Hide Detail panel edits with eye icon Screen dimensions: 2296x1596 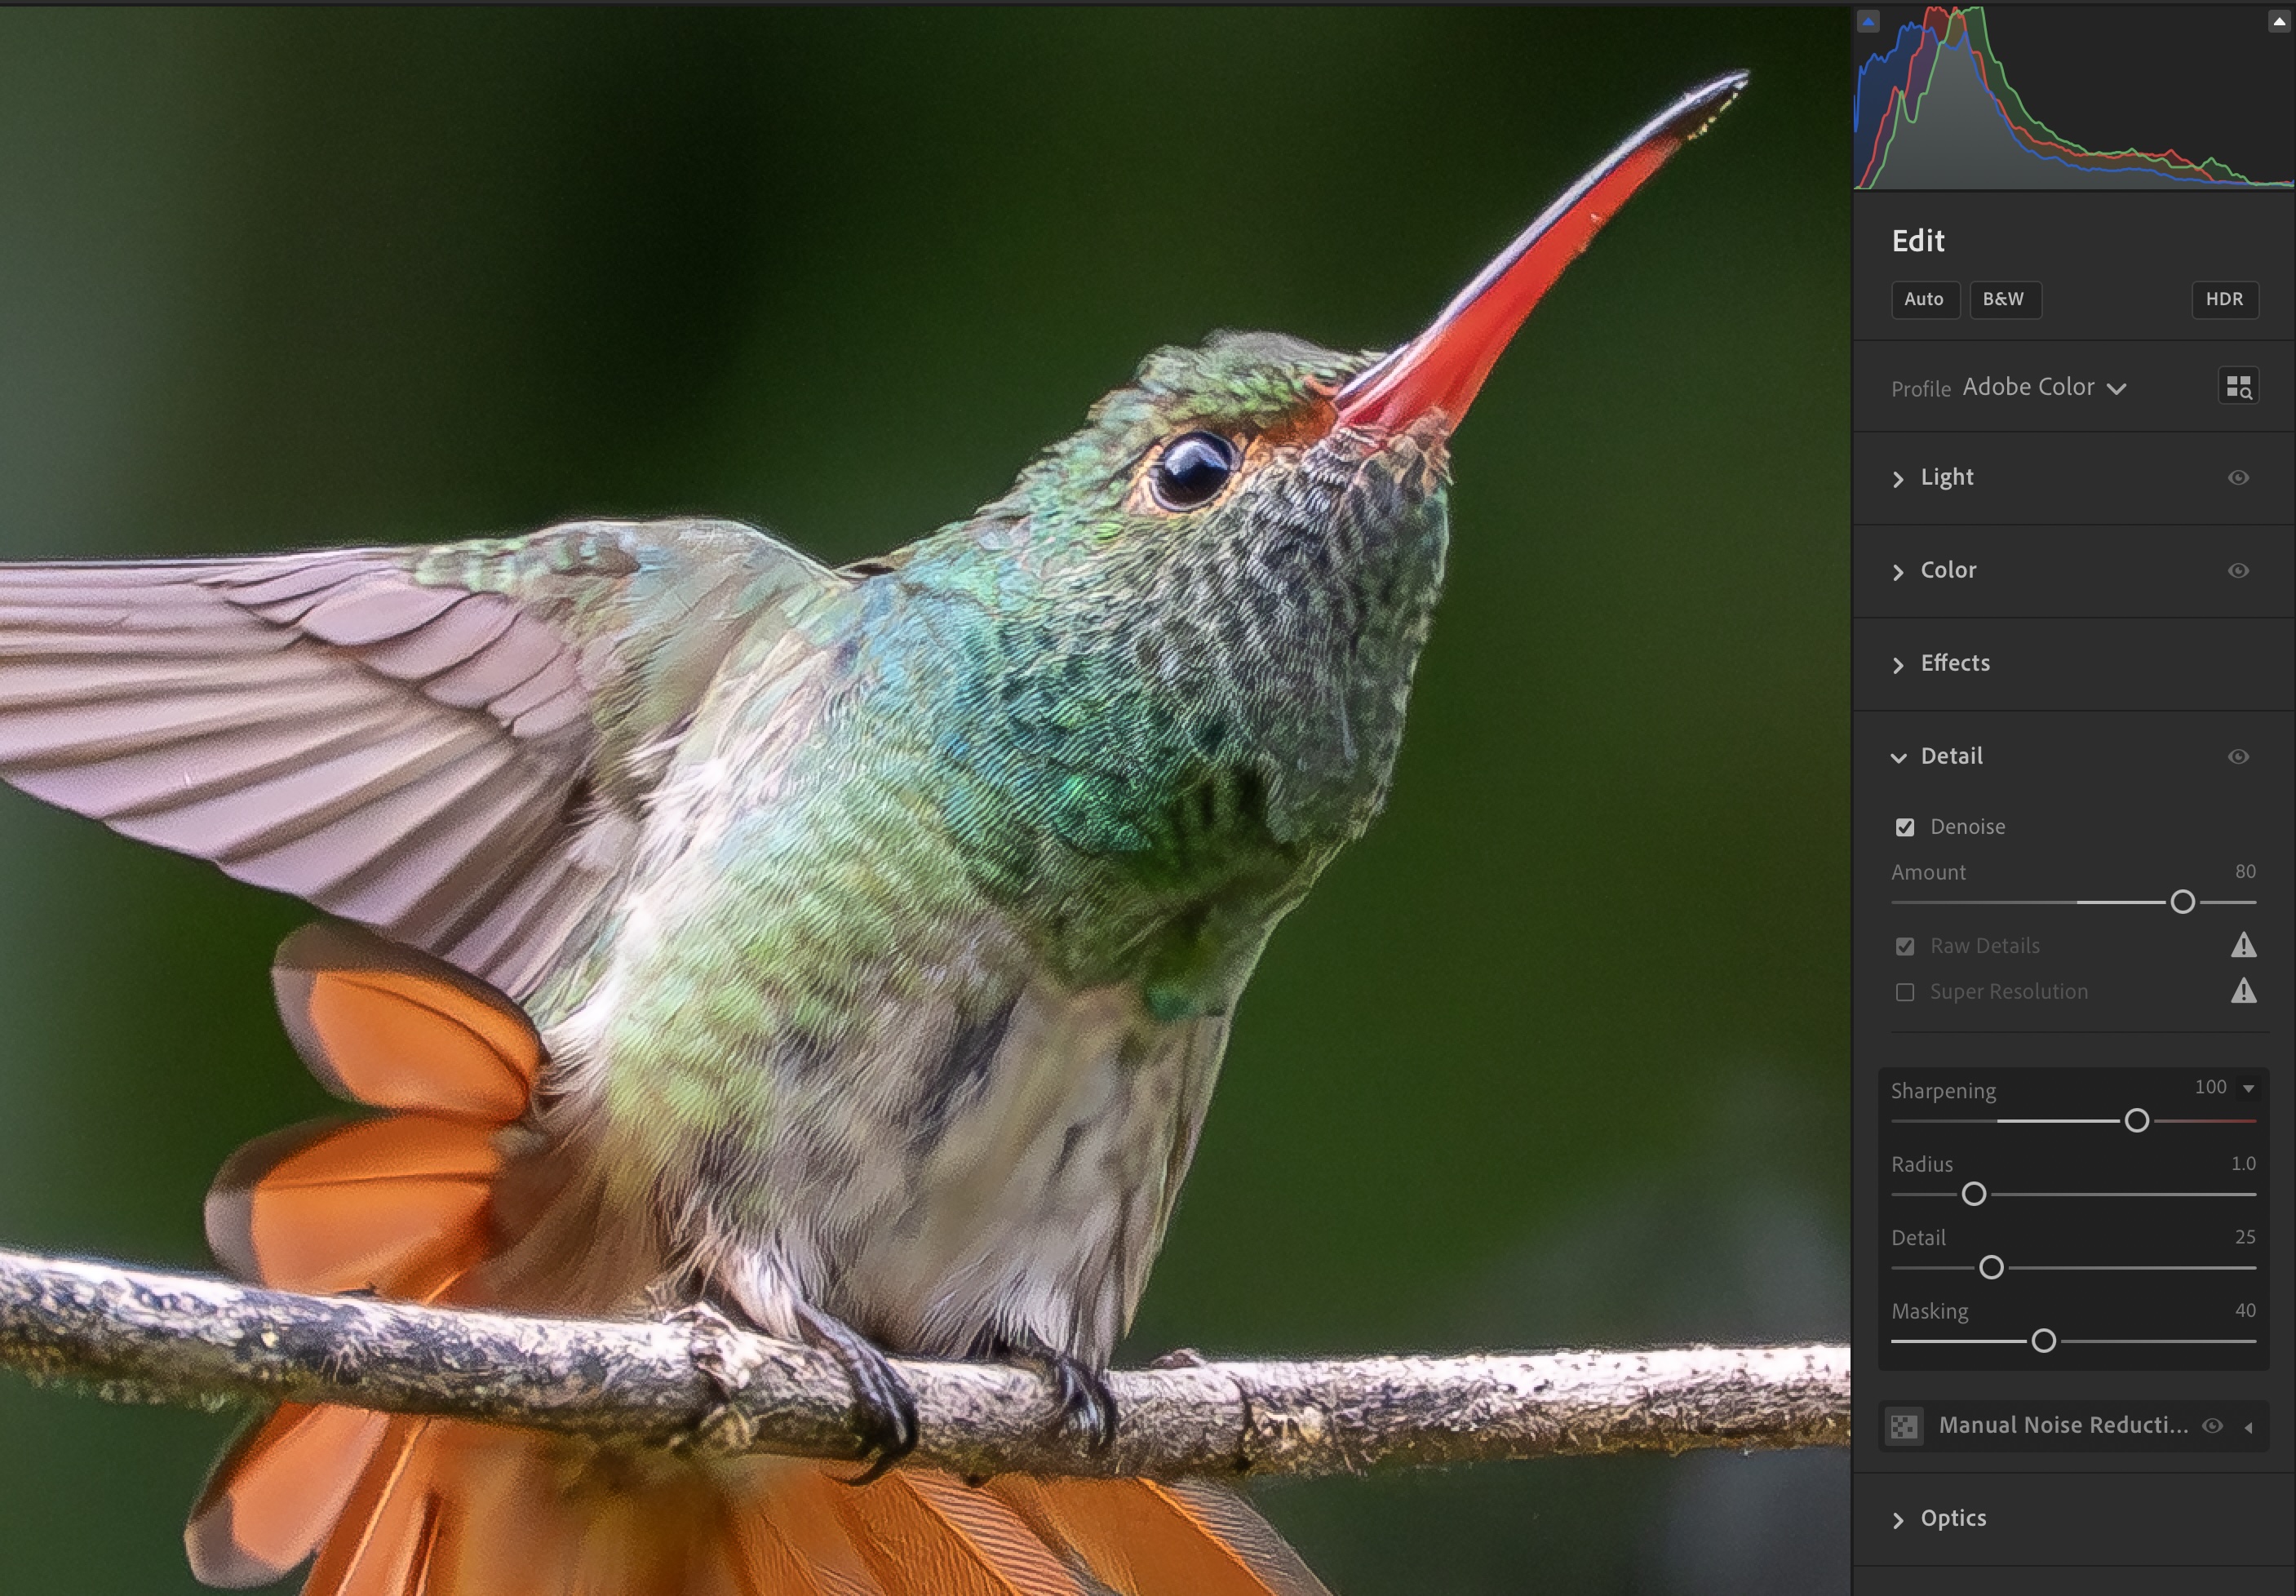coord(2238,757)
